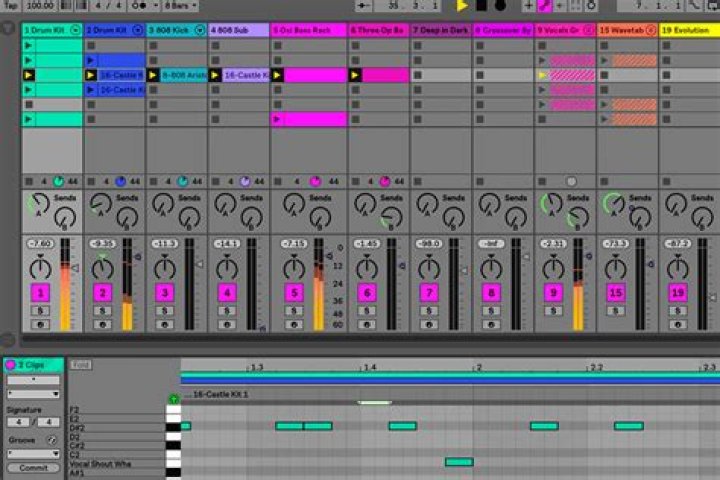The height and width of the screenshot is (480, 720).
Task: Click the fold button on 9 Vocals track
Action: (x=588, y=30)
